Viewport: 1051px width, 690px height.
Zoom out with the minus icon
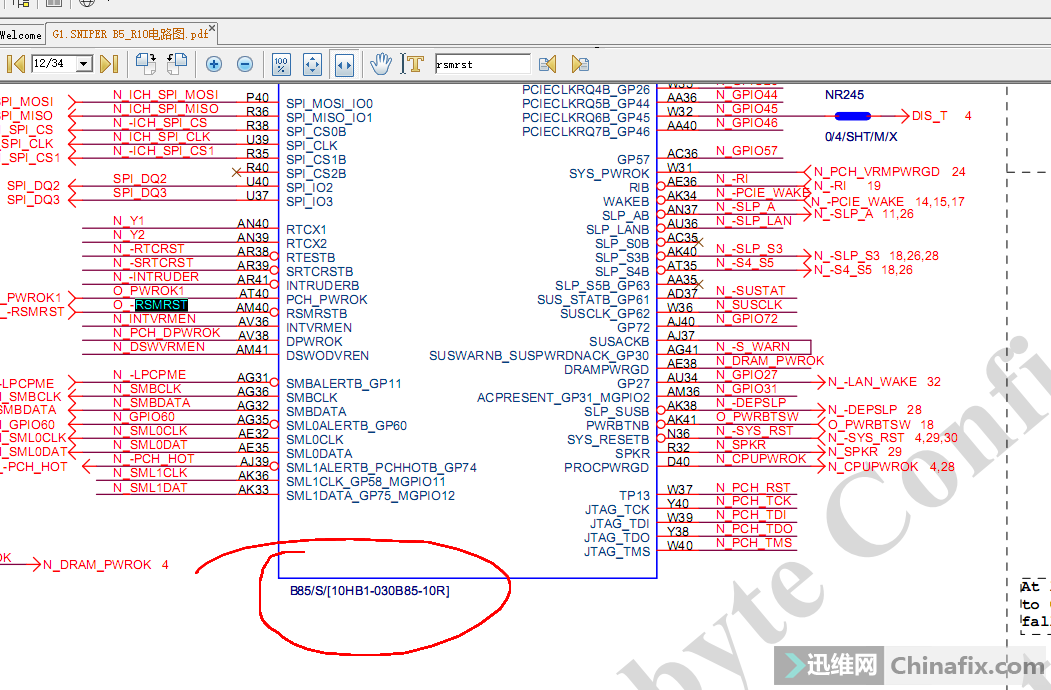point(245,64)
